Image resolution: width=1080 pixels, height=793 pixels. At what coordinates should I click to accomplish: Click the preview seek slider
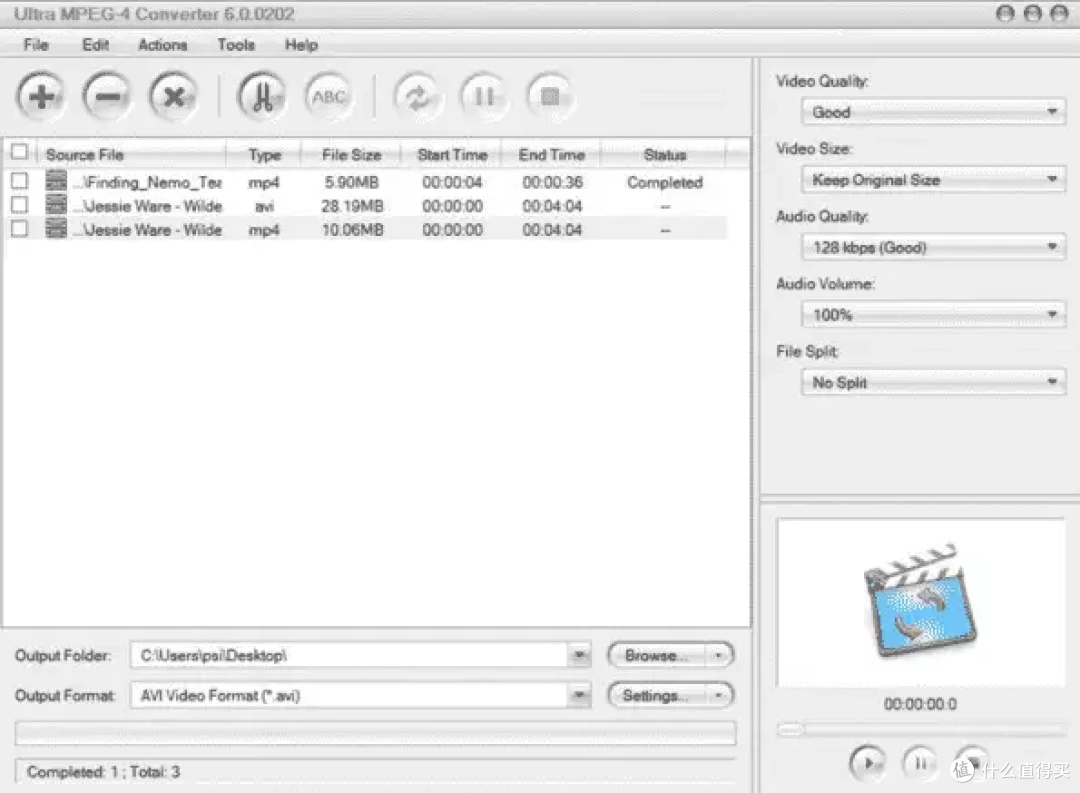pos(920,731)
